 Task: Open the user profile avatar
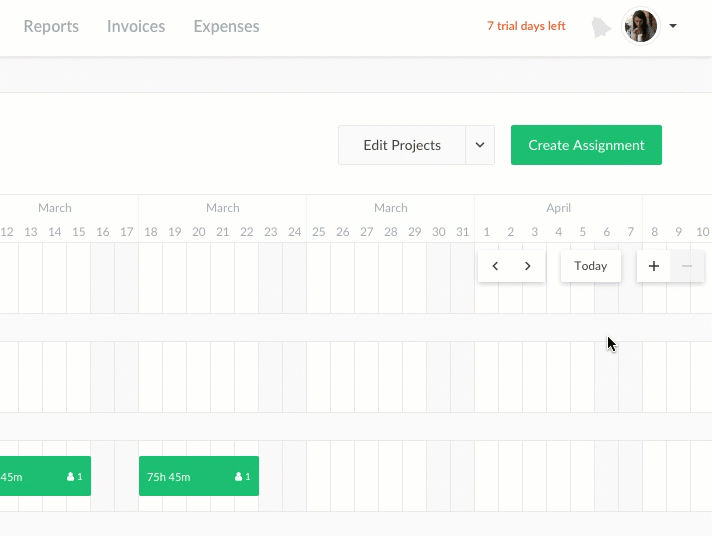point(641,26)
